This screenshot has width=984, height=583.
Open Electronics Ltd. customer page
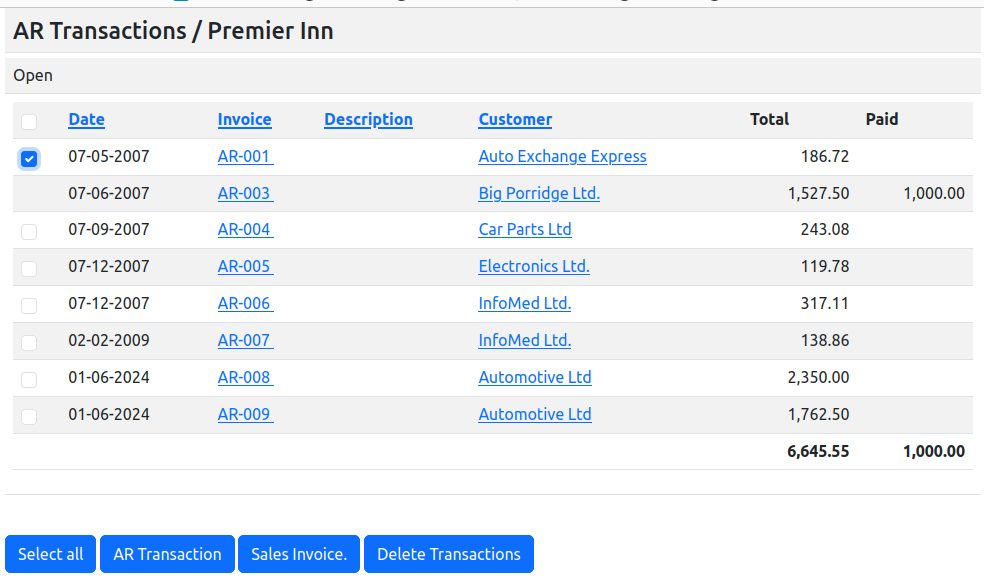(x=534, y=266)
